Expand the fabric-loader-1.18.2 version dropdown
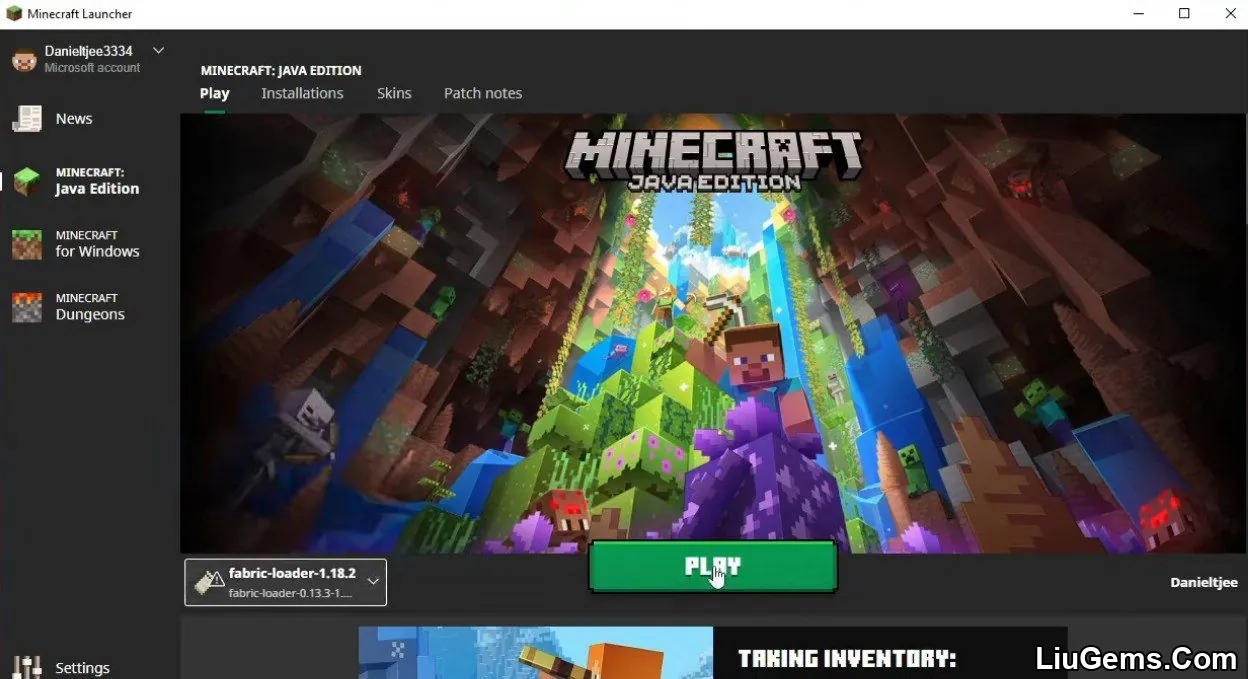The height and width of the screenshot is (679, 1248). coord(373,581)
